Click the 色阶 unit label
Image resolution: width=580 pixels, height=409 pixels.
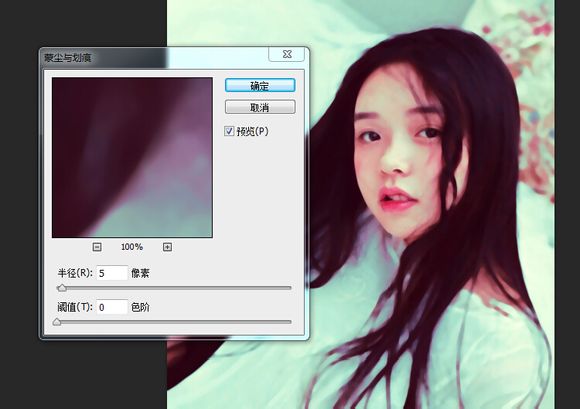coord(141,307)
